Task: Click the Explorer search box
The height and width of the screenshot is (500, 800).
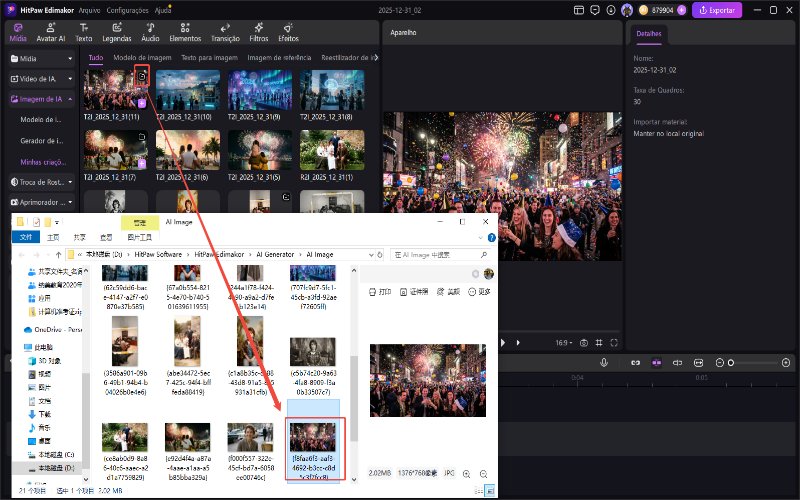Action: click(x=441, y=254)
